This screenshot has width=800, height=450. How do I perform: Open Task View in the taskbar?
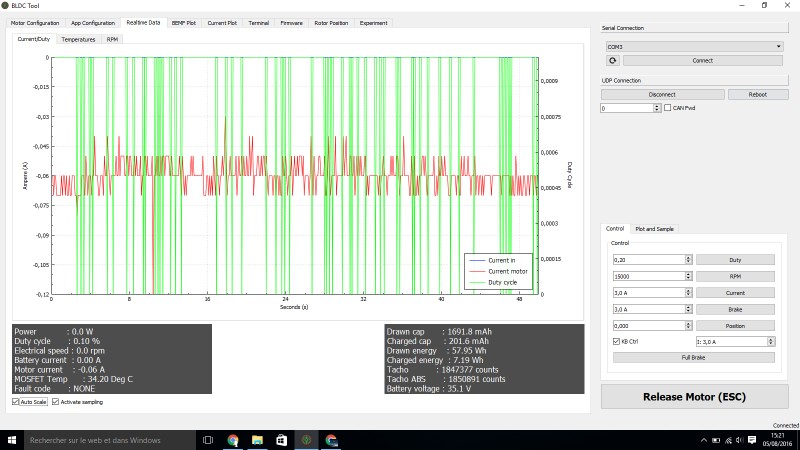208,439
